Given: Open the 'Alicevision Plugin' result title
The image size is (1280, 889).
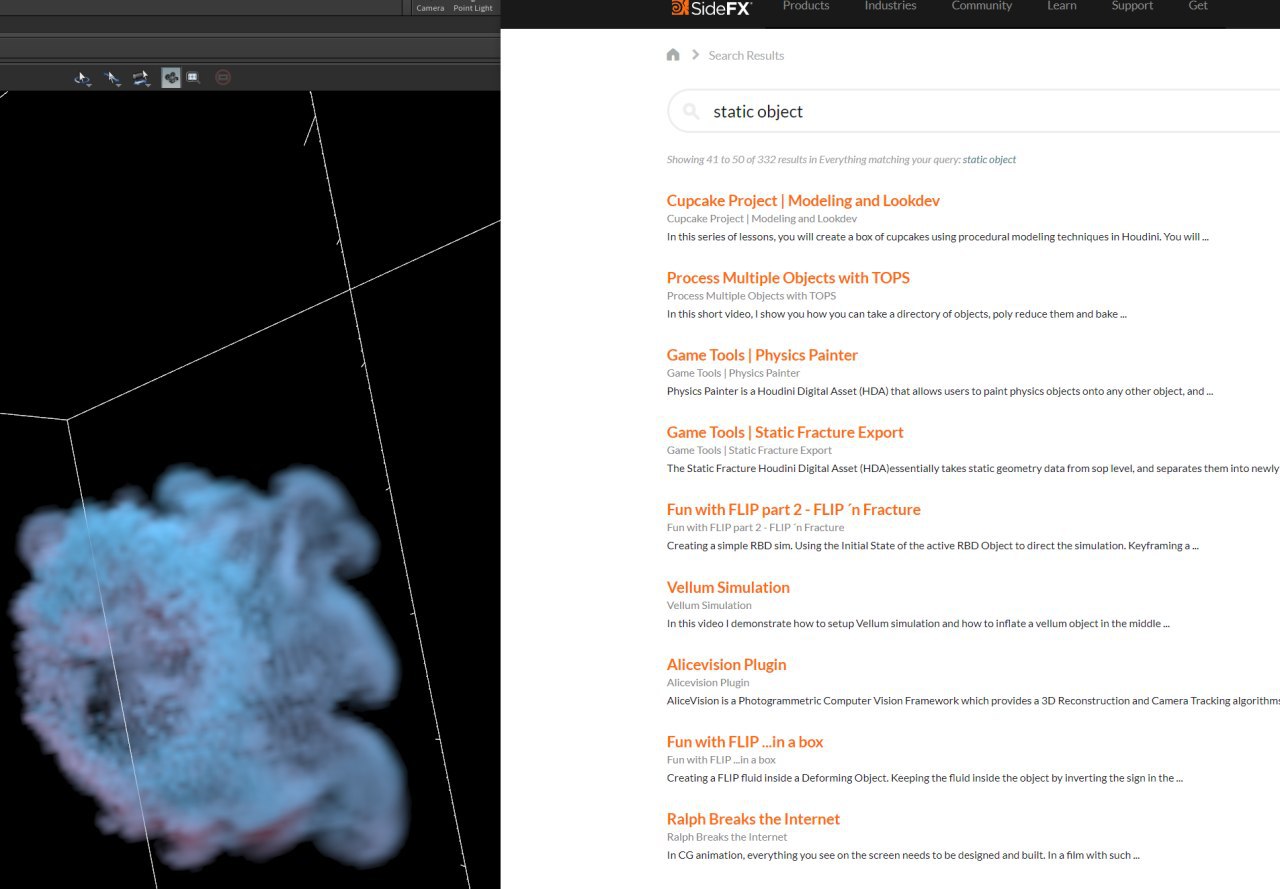Looking at the screenshot, I should (726, 664).
